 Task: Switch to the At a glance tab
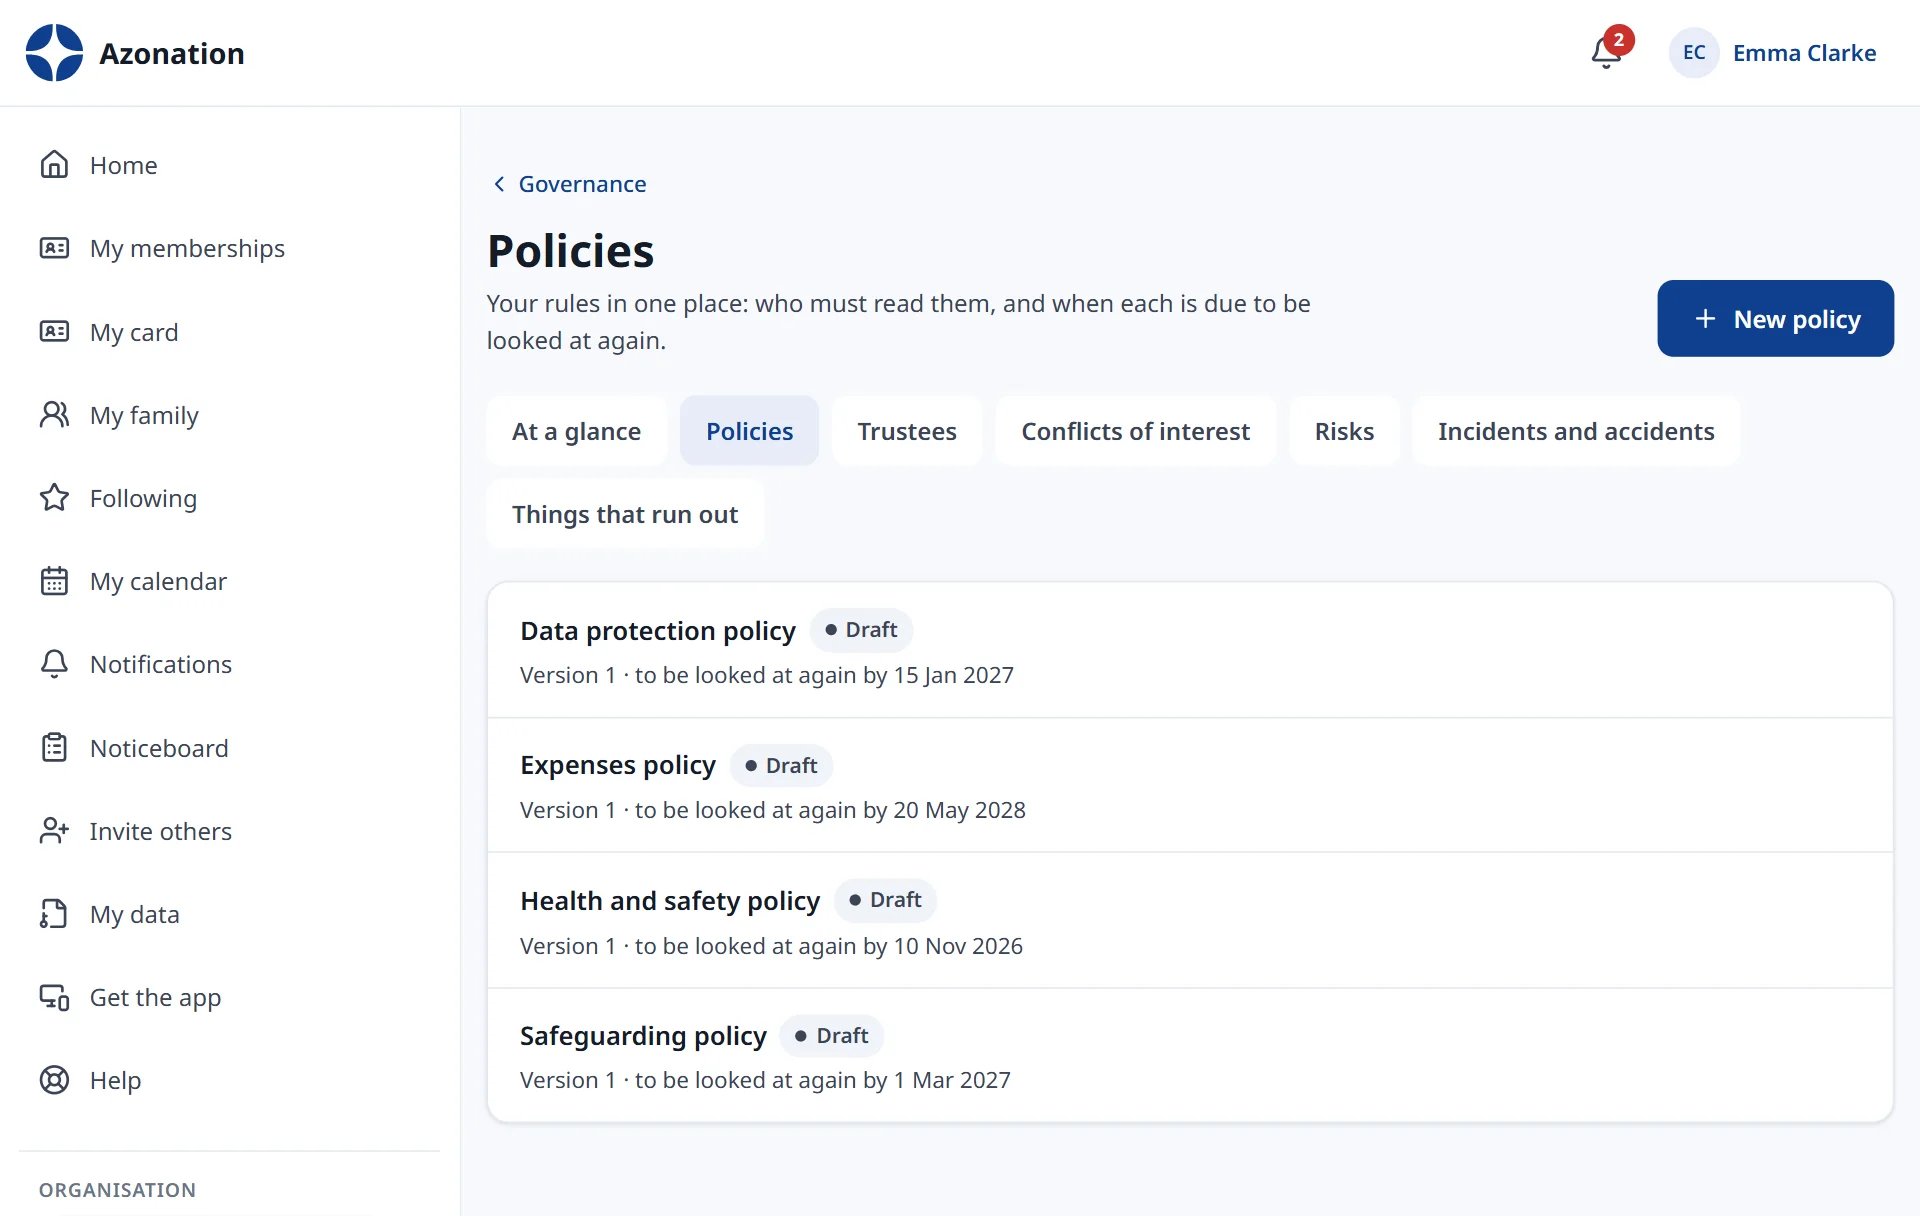click(576, 431)
